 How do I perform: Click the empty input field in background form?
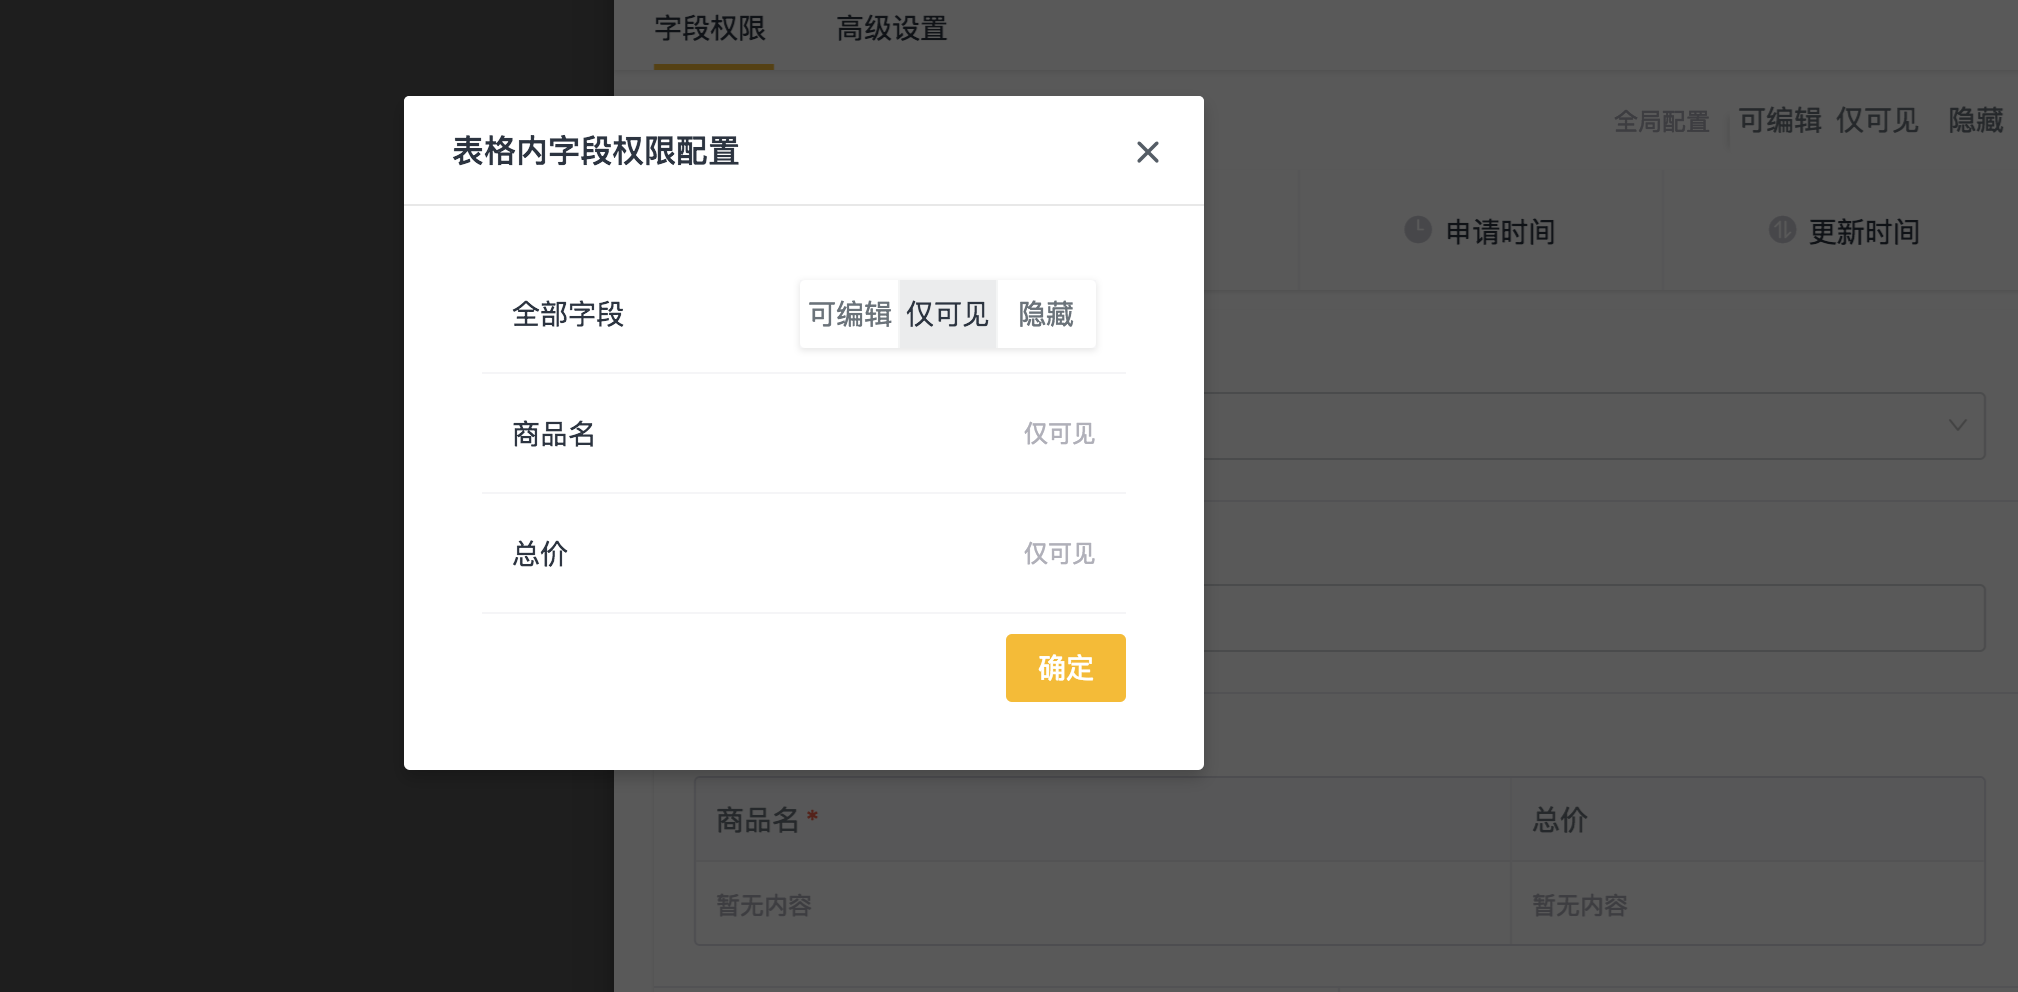tap(1594, 618)
